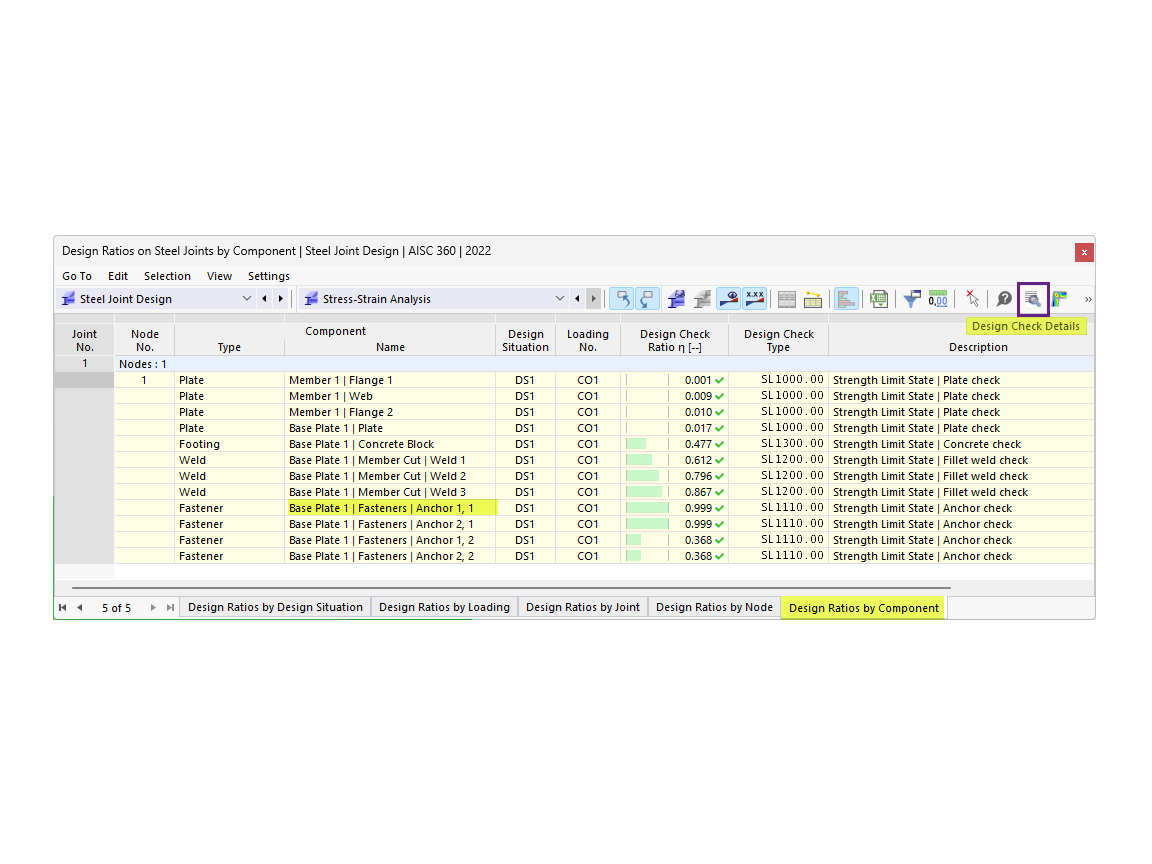The image size is (1152, 864).
Task: Select the Base Plate 1 | Concrete Block cell
Action: coord(389,444)
